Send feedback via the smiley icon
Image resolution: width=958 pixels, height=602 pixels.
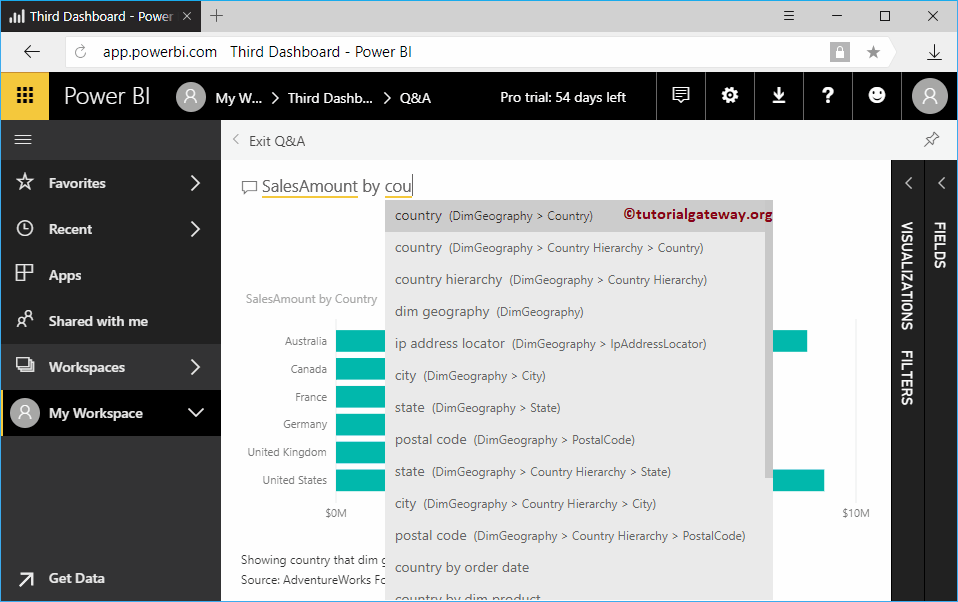point(877,95)
